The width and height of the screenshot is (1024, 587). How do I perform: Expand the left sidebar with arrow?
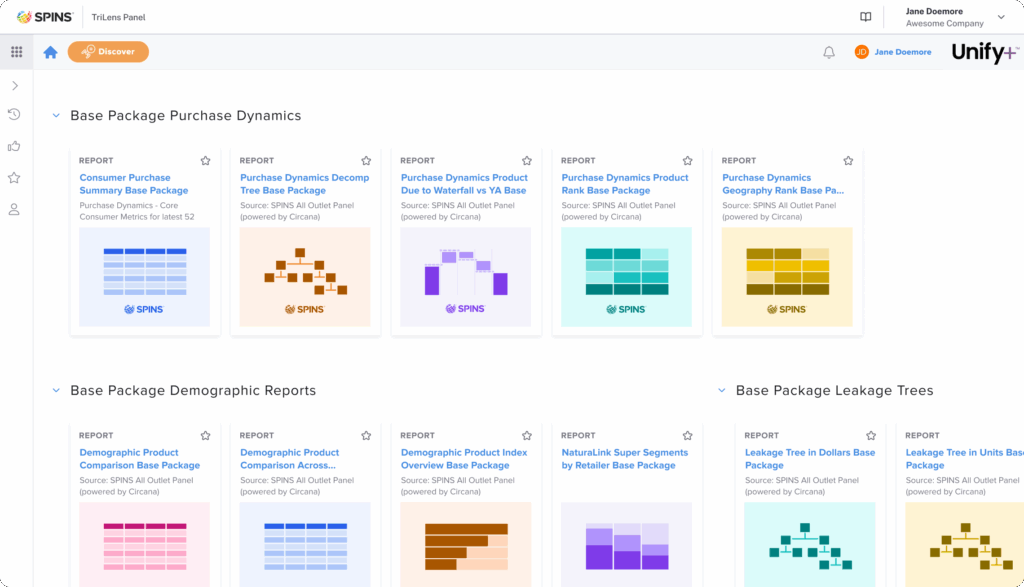click(15, 86)
